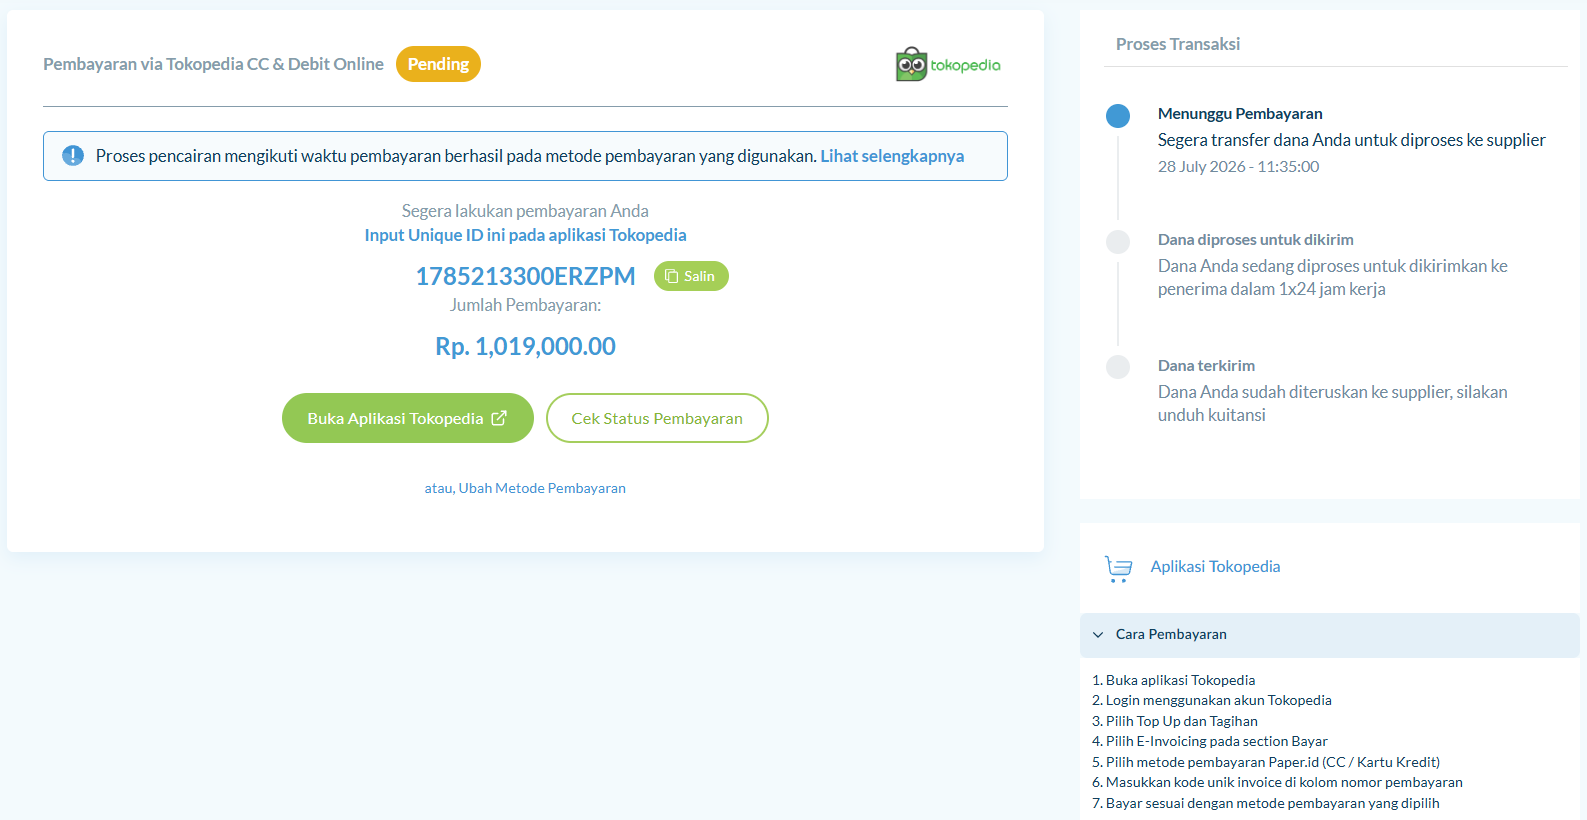Click the Menunggu Pembayaran blue step circle
Screen dimensions: 1587x820
click(1118, 116)
